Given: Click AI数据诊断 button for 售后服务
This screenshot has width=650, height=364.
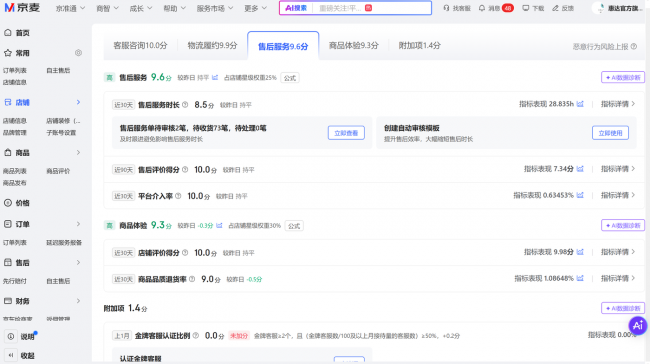Looking at the screenshot, I should tap(623, 78).
